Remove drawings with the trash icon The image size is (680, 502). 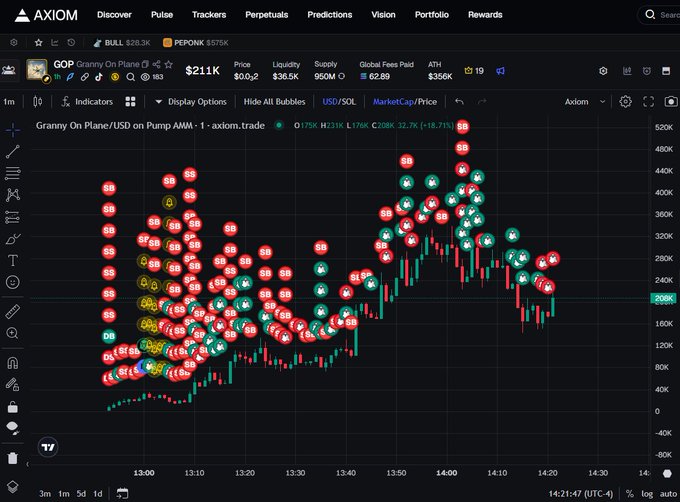click(x=13, y=458)
